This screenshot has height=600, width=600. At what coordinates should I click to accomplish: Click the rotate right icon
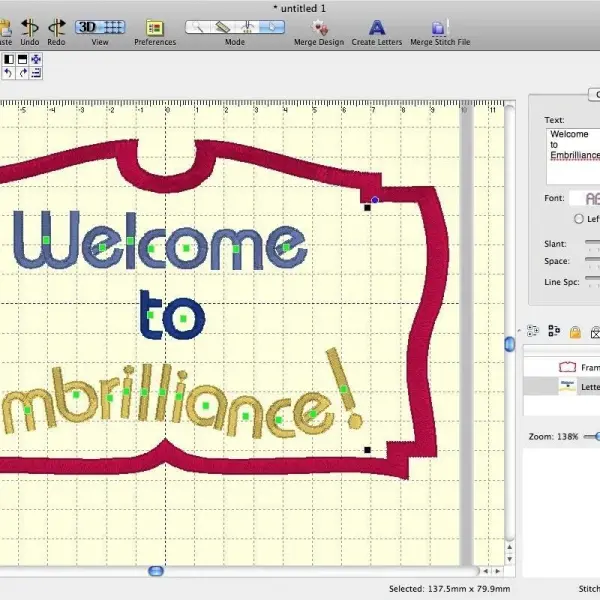tap(22, 73)
